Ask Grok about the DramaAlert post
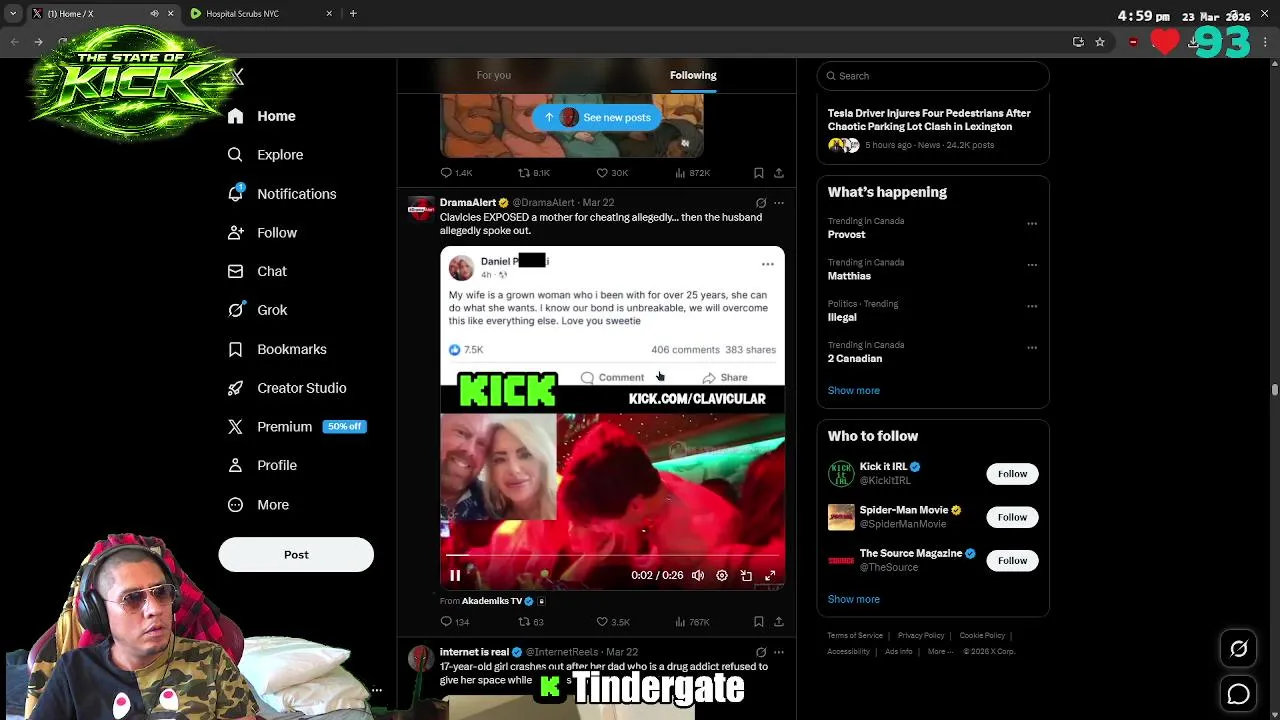Screen dimensions: 1280x720 [761, 203]
